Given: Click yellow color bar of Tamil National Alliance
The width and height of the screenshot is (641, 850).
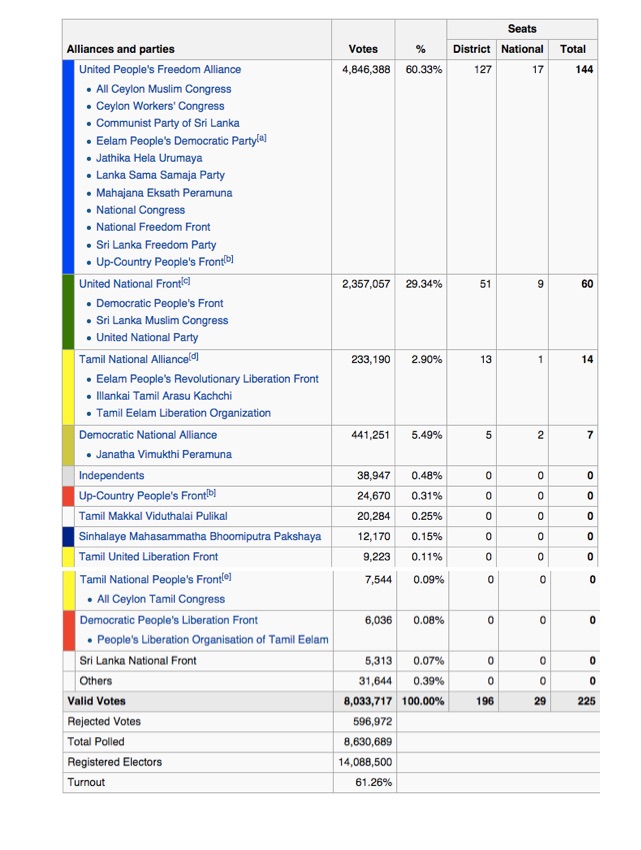Looking at the screenshot, I should (68, 387).
